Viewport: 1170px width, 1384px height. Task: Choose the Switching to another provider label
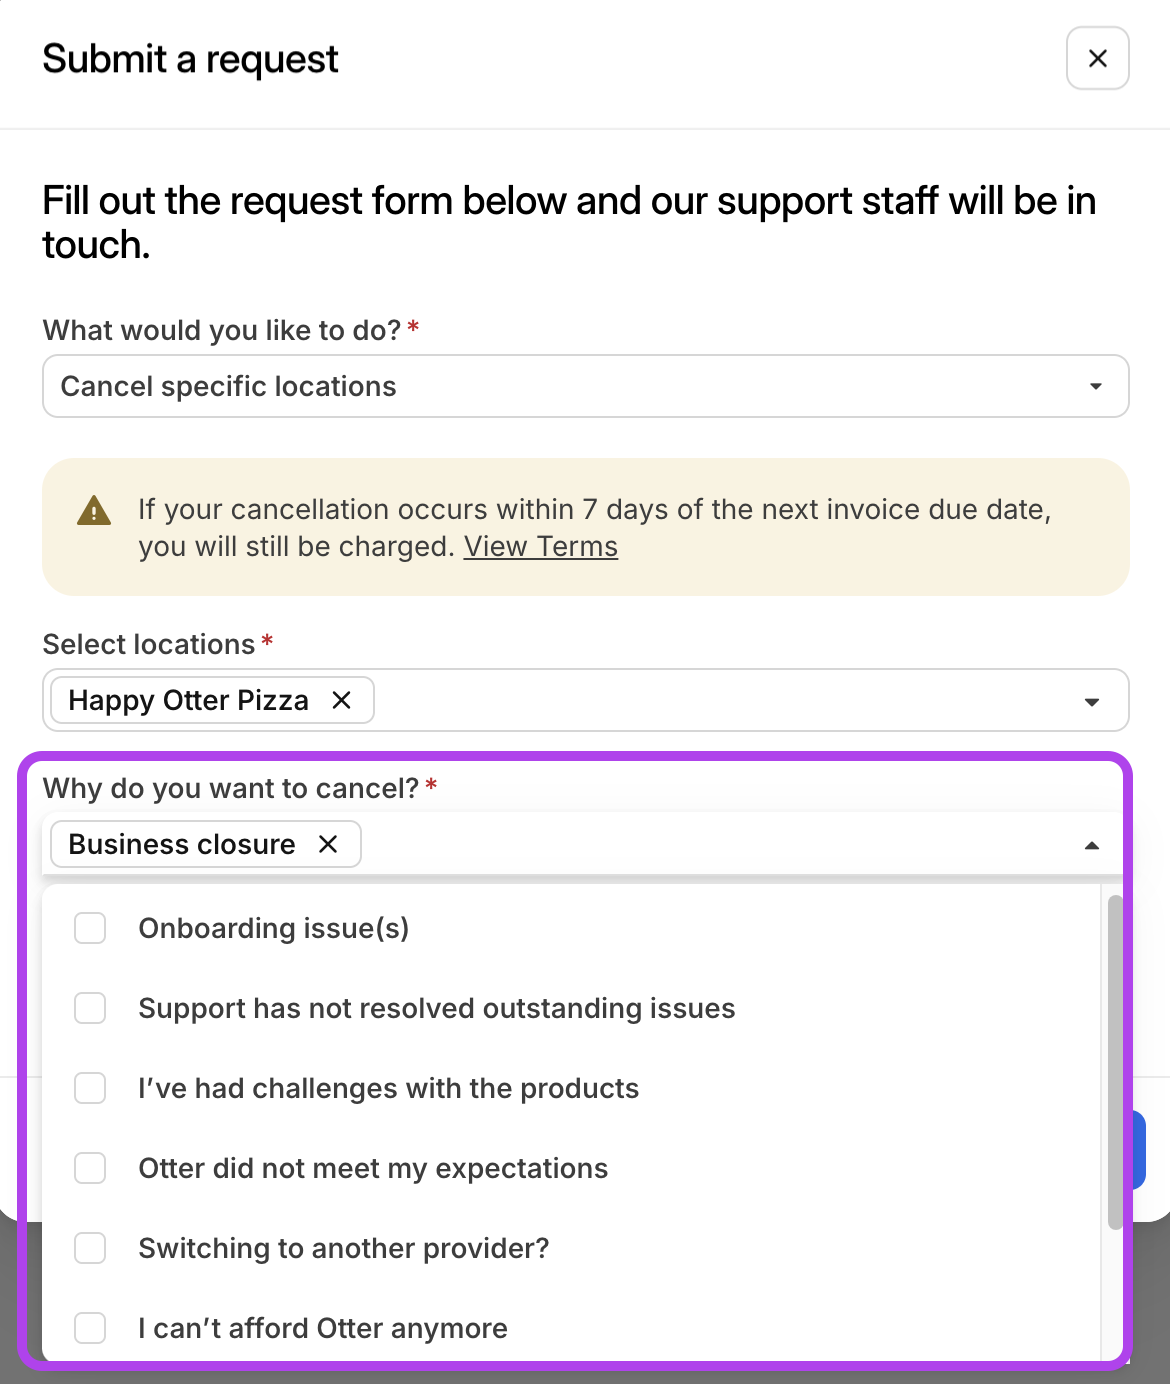(x=343, y=1248)
